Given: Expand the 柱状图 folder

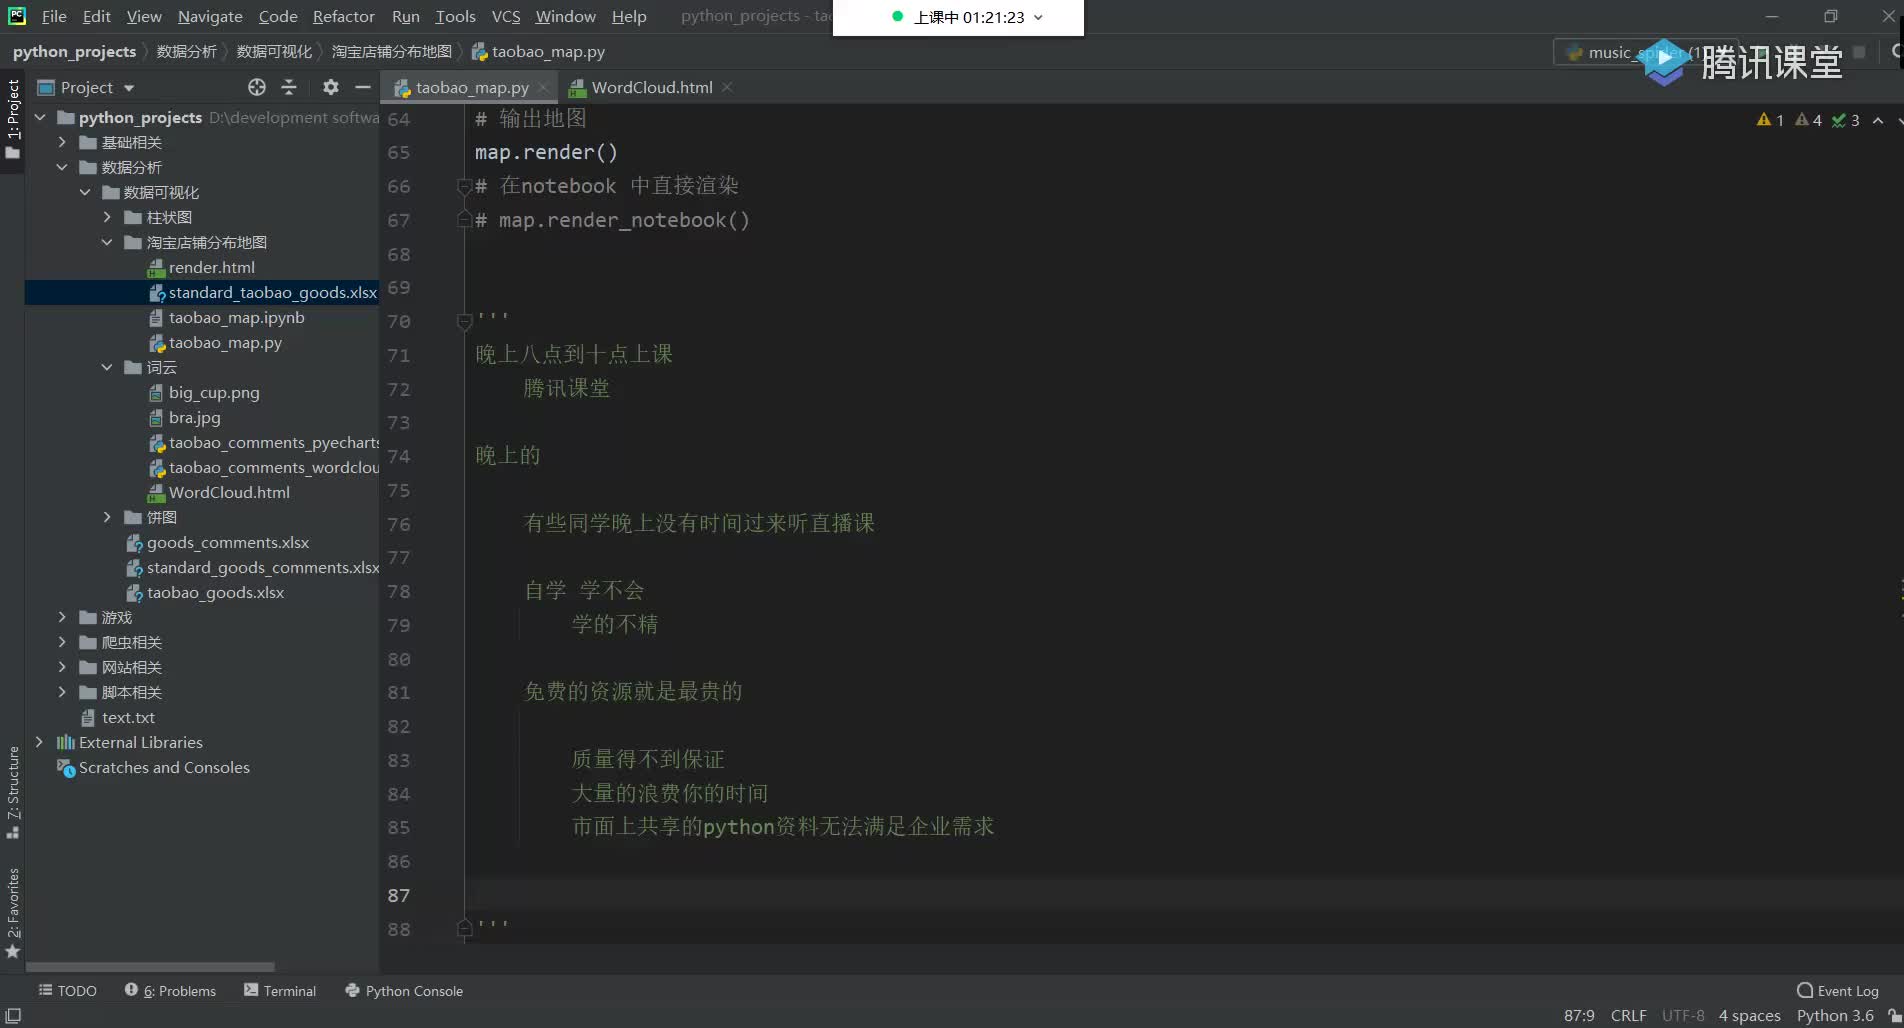Looking at the screenshot, I should point(107,217).
